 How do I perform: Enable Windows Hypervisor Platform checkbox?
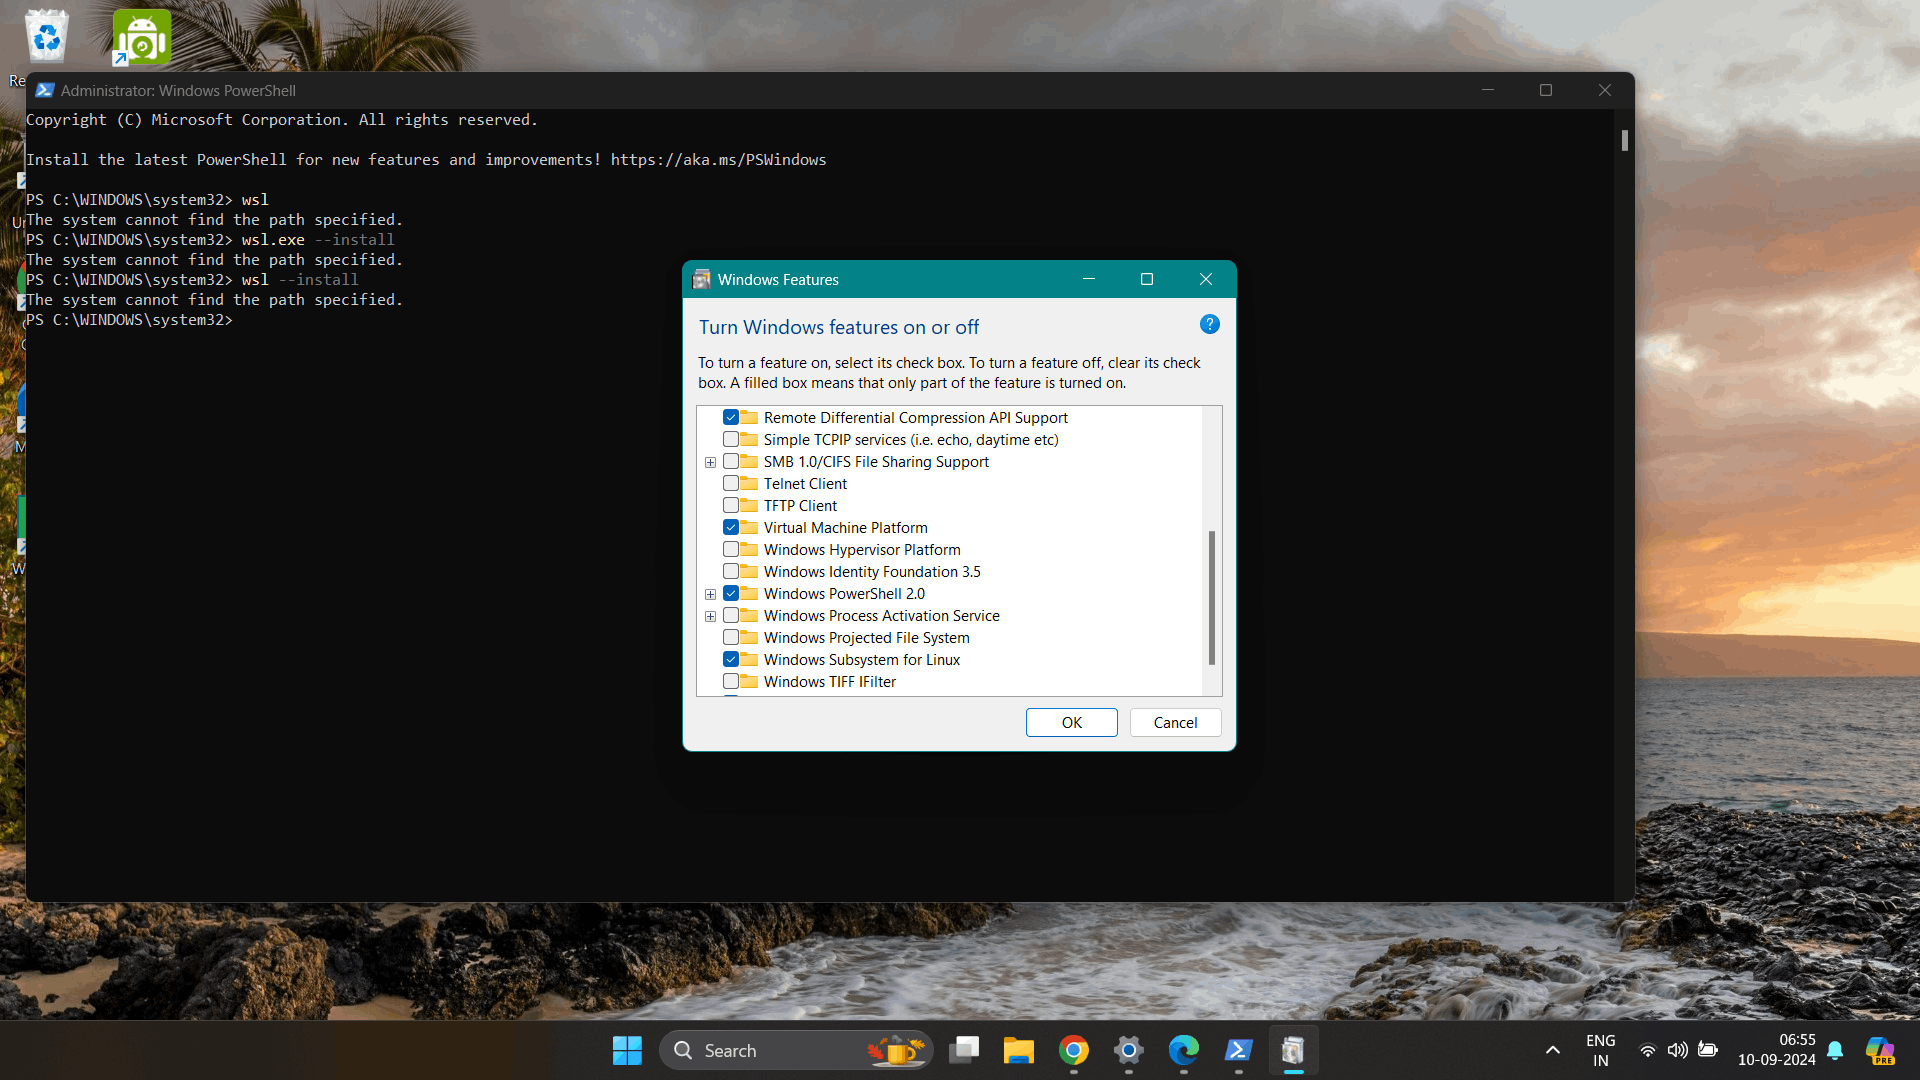pyautogui.click(x=731, y=550)
